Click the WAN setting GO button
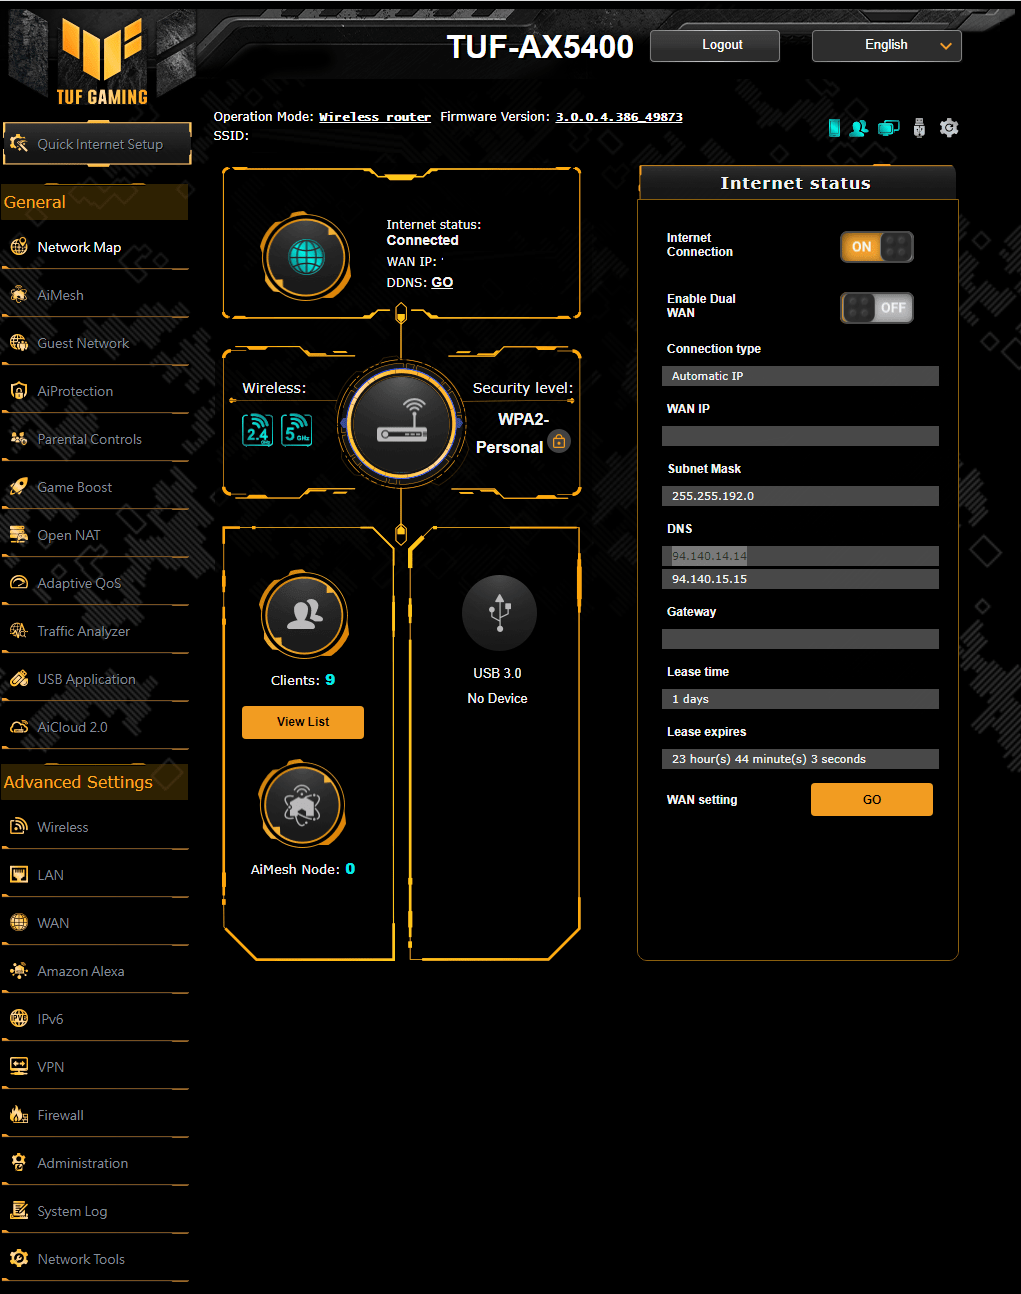 871,800
